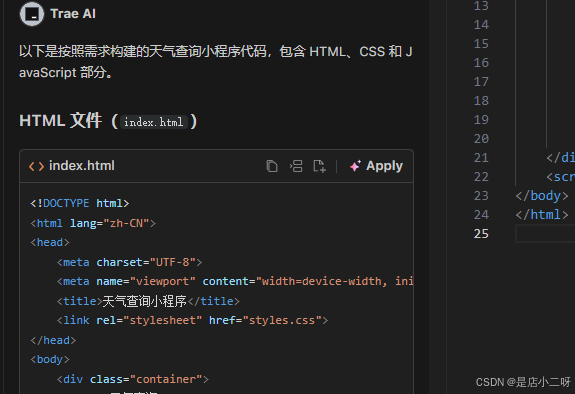Click the div class="container" line
The height and width of the screenshot is (394, 575).
133,379
